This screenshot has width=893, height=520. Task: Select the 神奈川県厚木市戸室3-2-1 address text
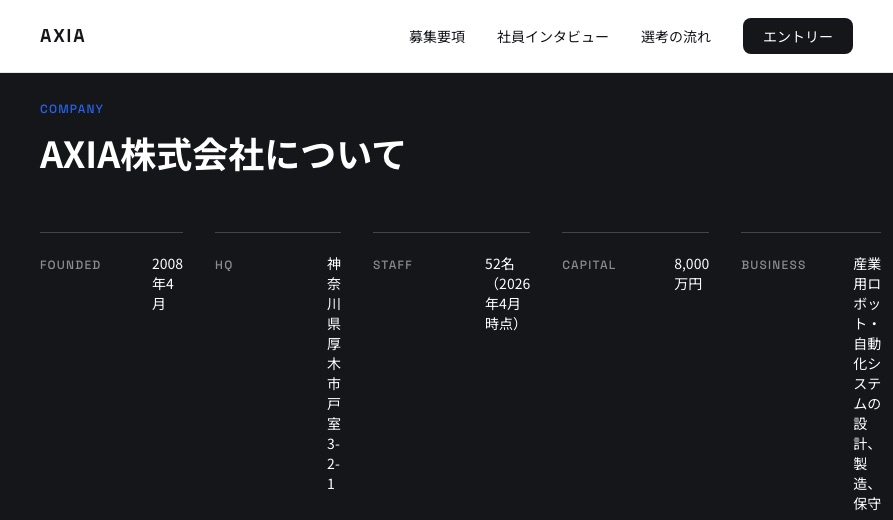(334, 374)
